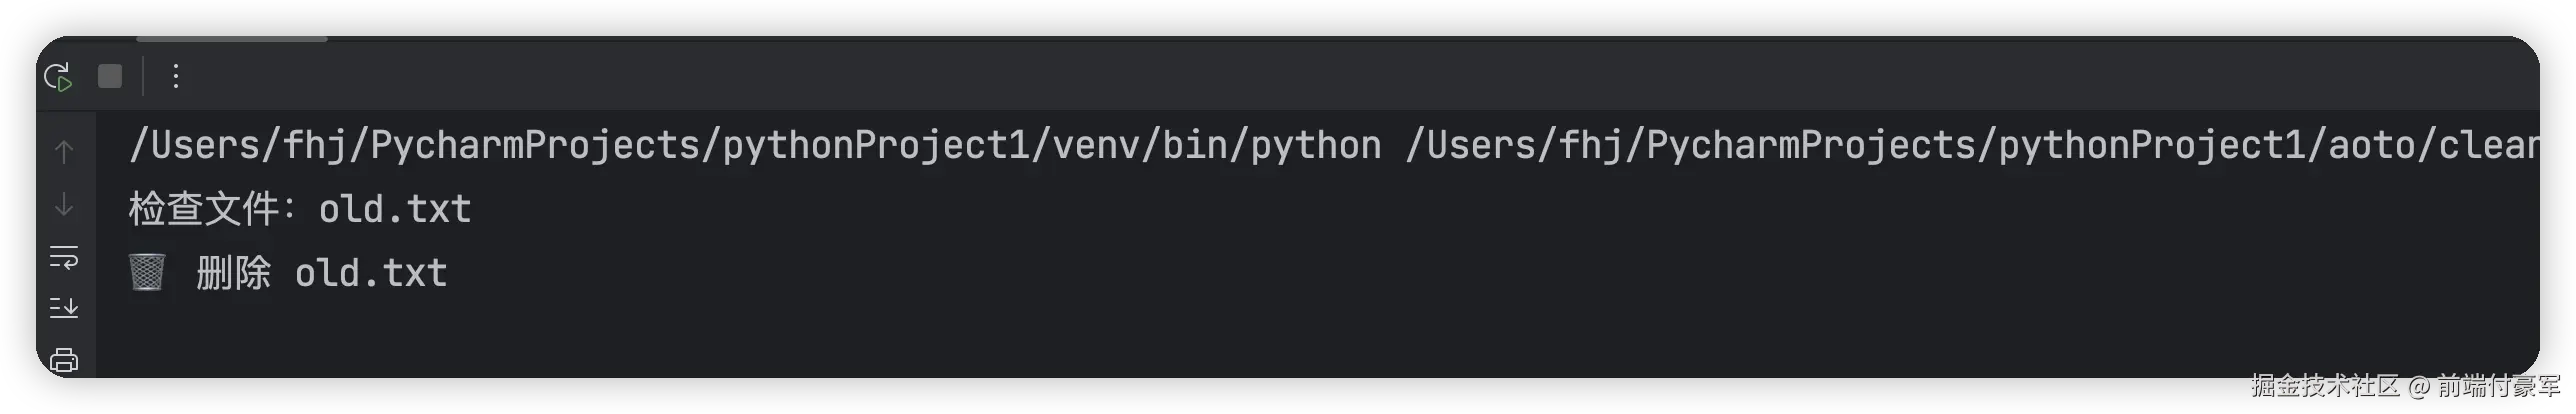Enable Scroll to the End of output
Image resolution: width=2576 pixels, height=414 pixels.
[x=64, y=308]
